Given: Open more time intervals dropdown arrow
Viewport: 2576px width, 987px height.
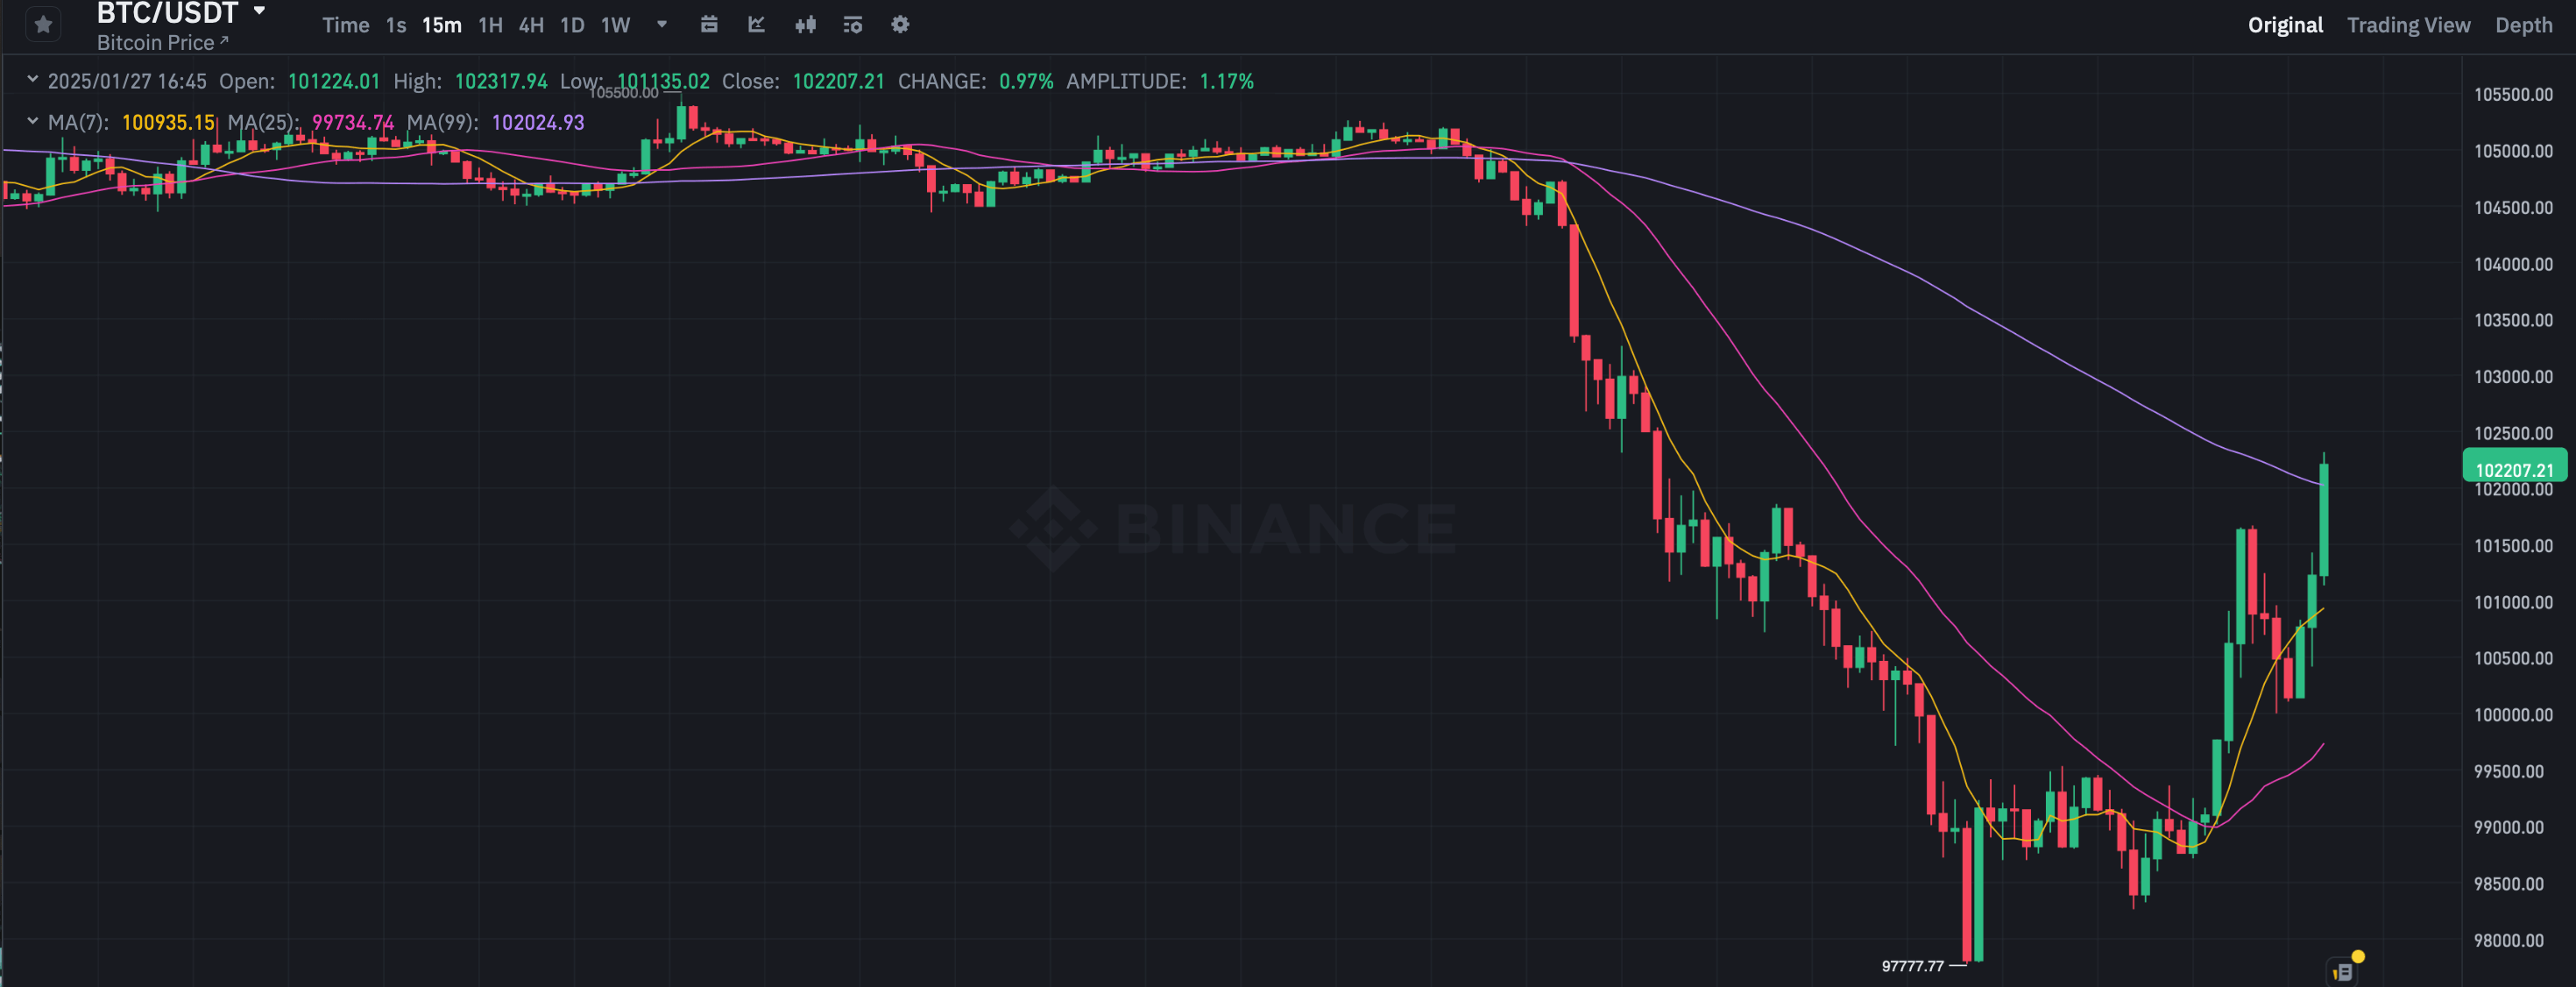Looking at the screenshot, I should coord(661,25).
